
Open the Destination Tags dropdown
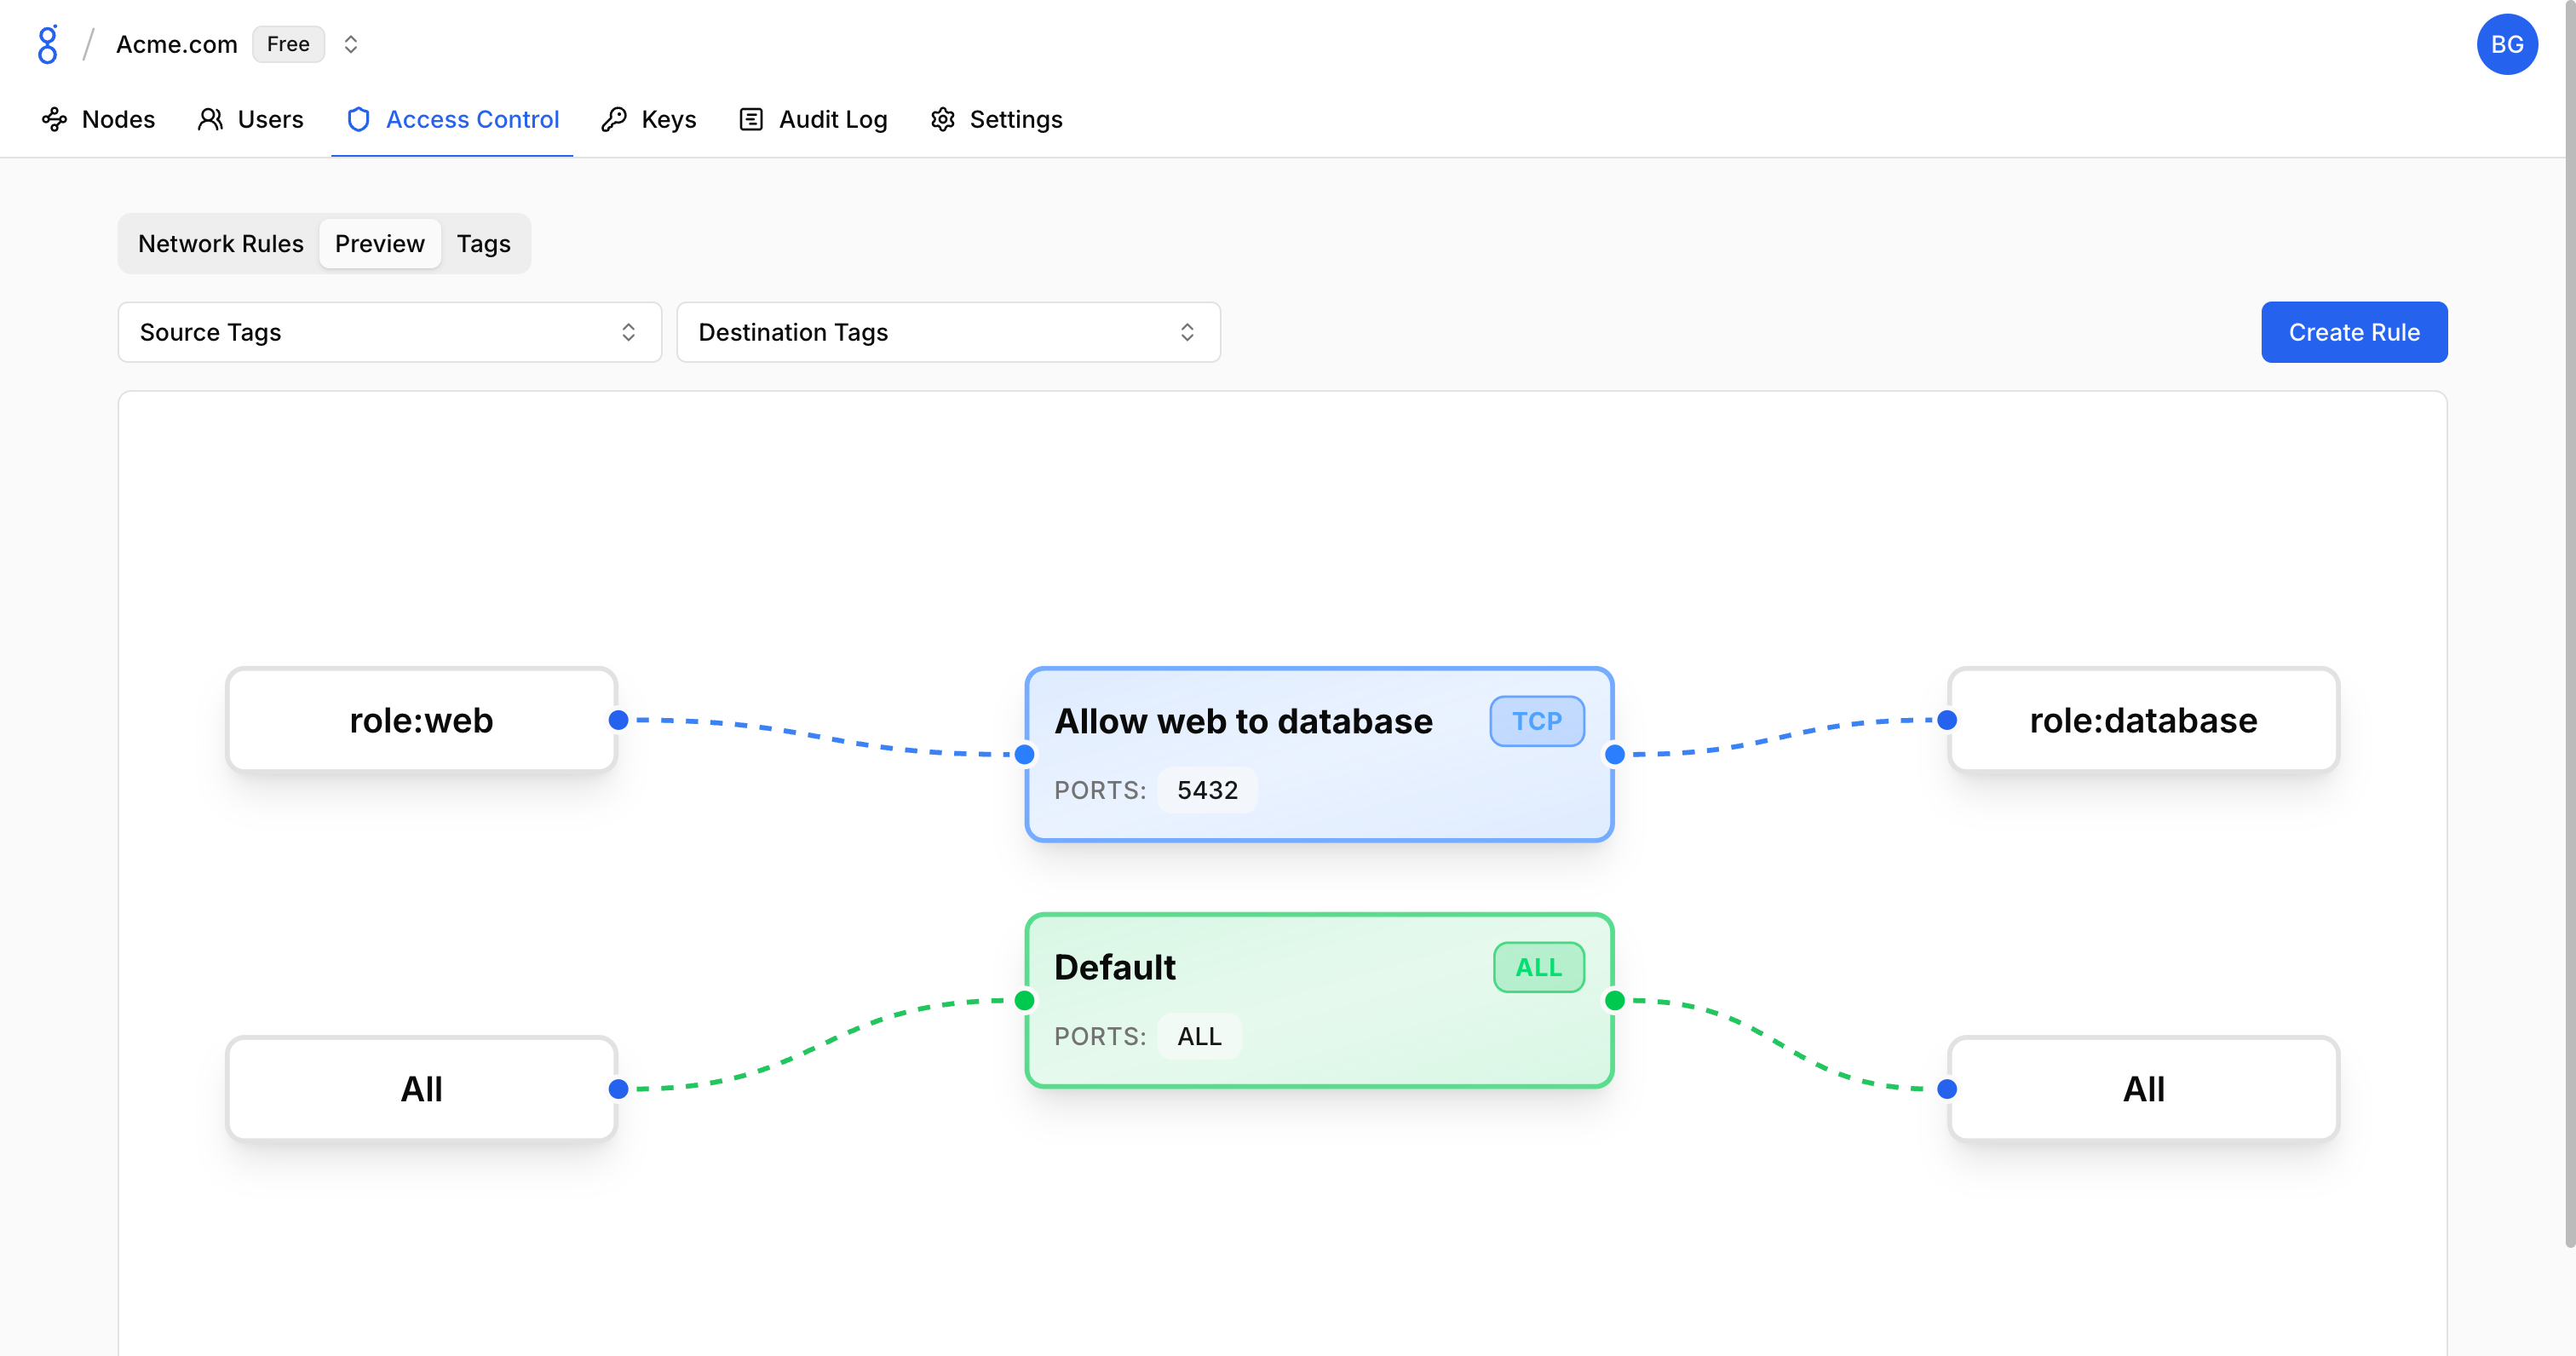[x=947, y=332]
